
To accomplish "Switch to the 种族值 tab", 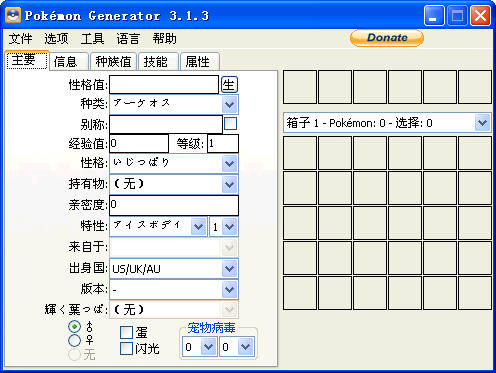I will (x=113, y=62).
